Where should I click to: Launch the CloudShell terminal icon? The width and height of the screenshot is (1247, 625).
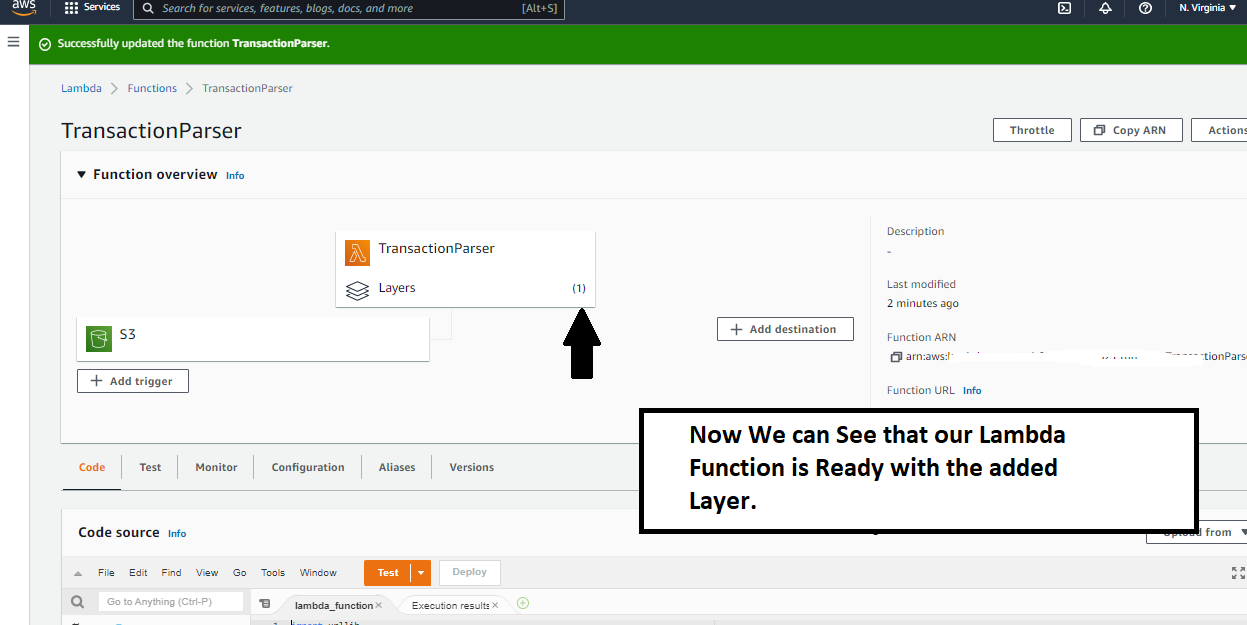(x=1065, y=8)
